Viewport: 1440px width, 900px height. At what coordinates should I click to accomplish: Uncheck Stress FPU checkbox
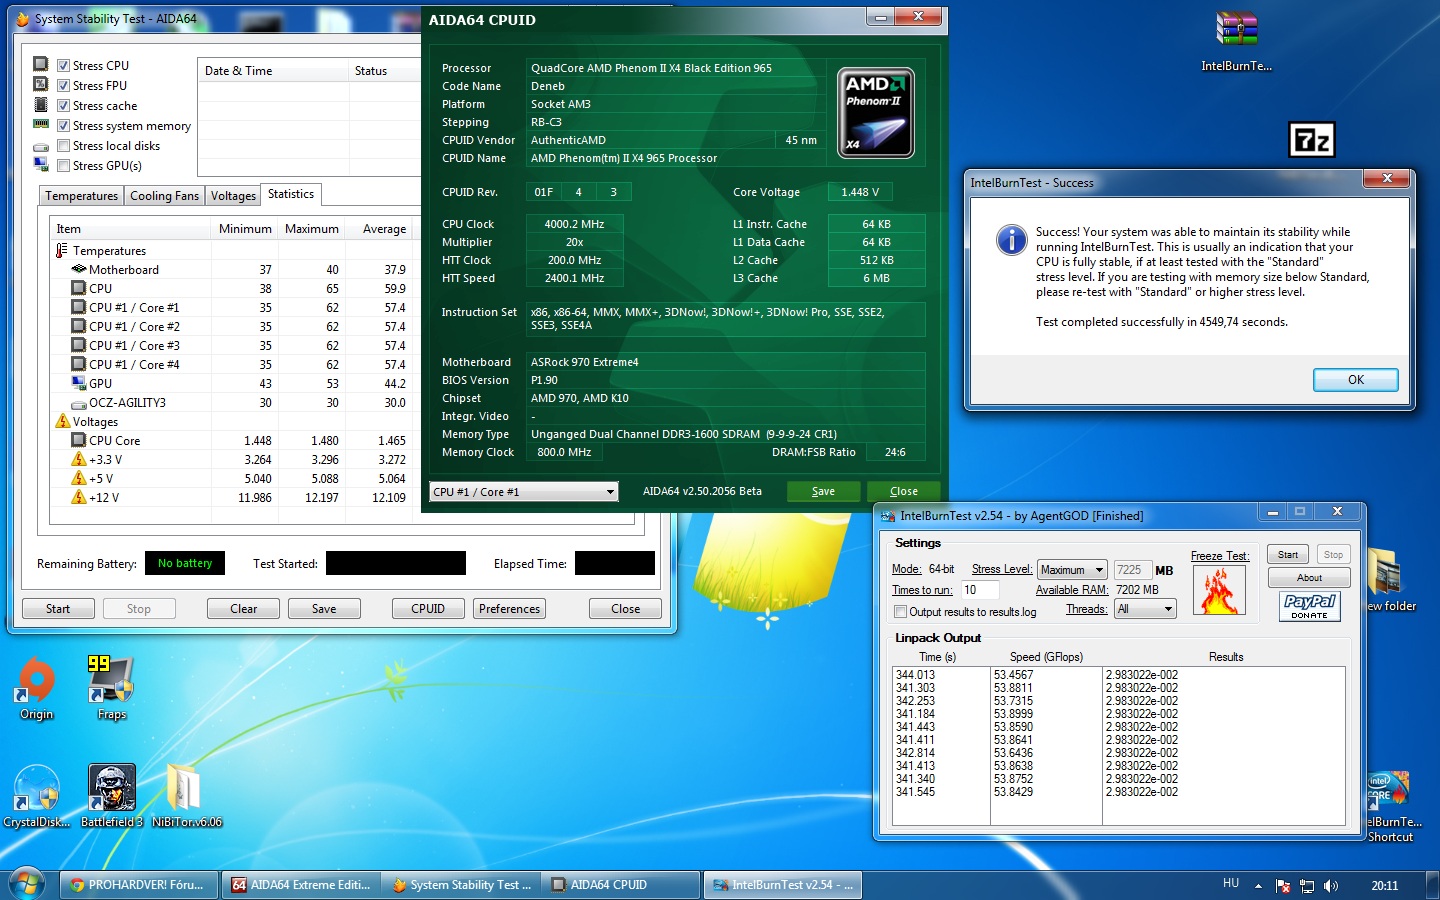[x=63, y=85]
